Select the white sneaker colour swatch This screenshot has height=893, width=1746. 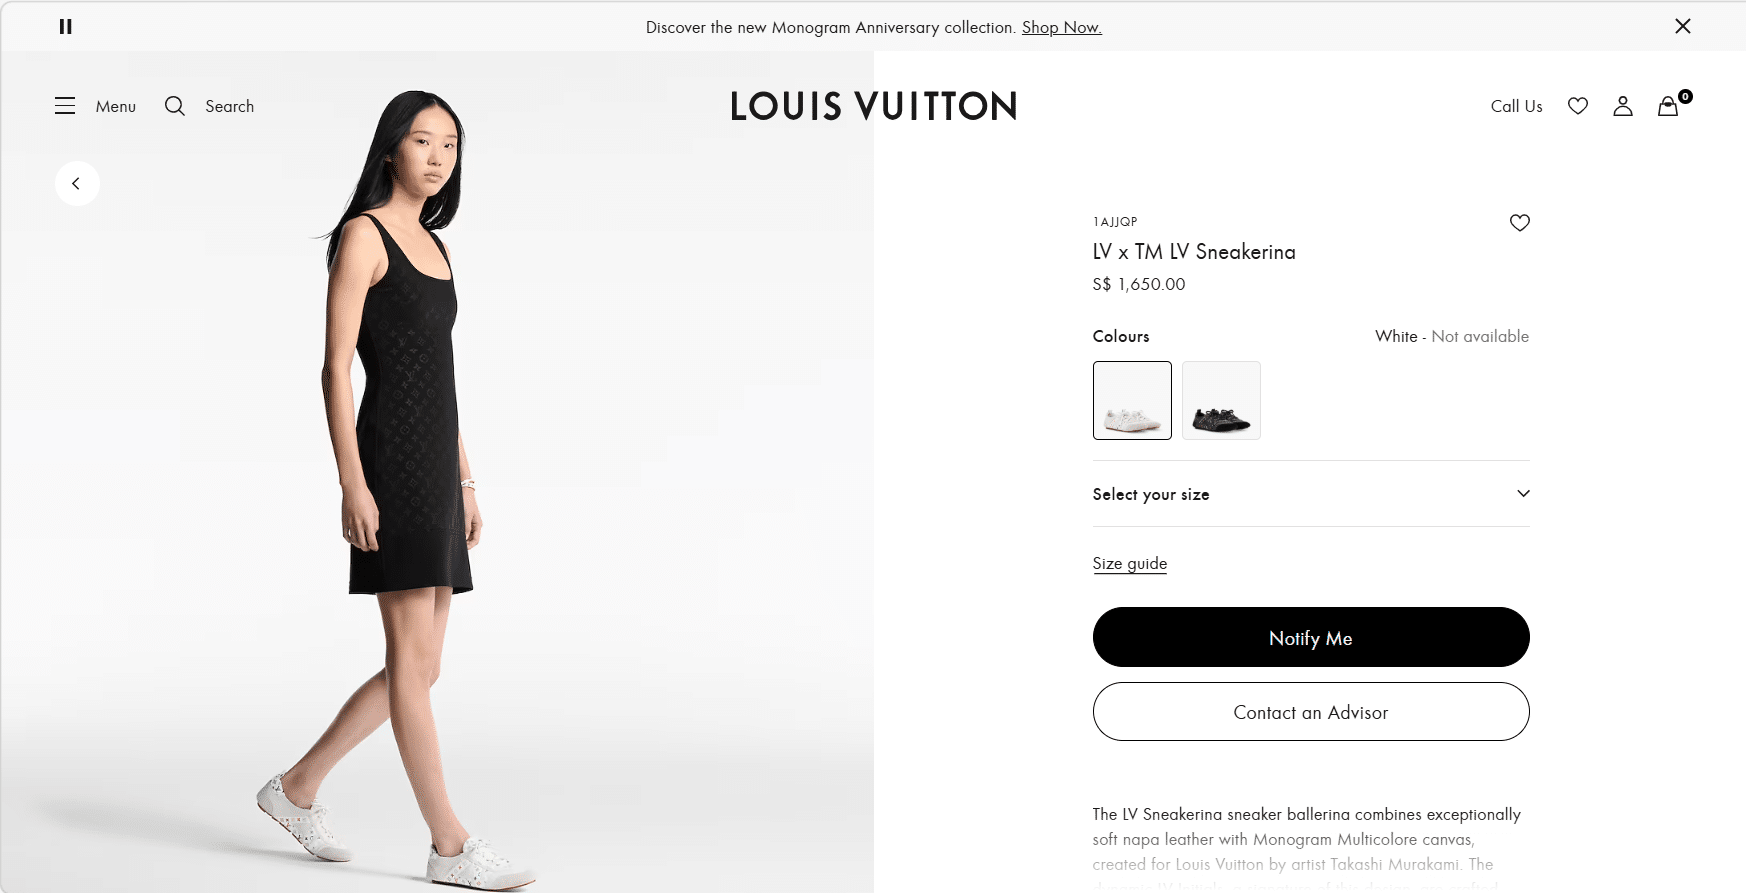1132,400
